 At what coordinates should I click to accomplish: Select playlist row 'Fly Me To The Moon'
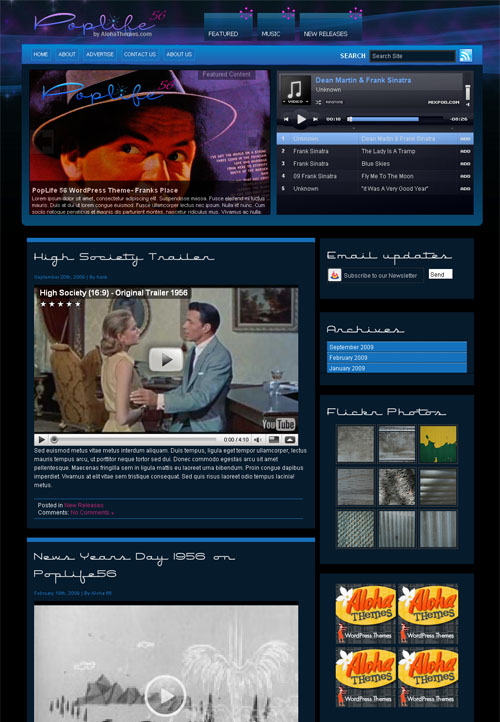[x=375, y=176]
